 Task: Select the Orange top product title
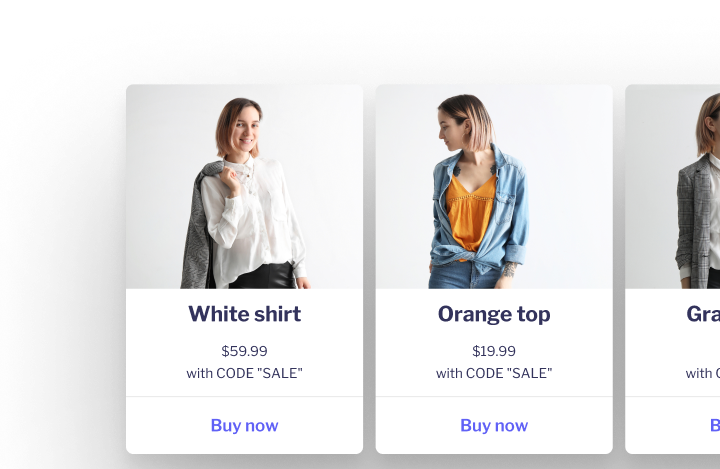(x=494, y=314)
